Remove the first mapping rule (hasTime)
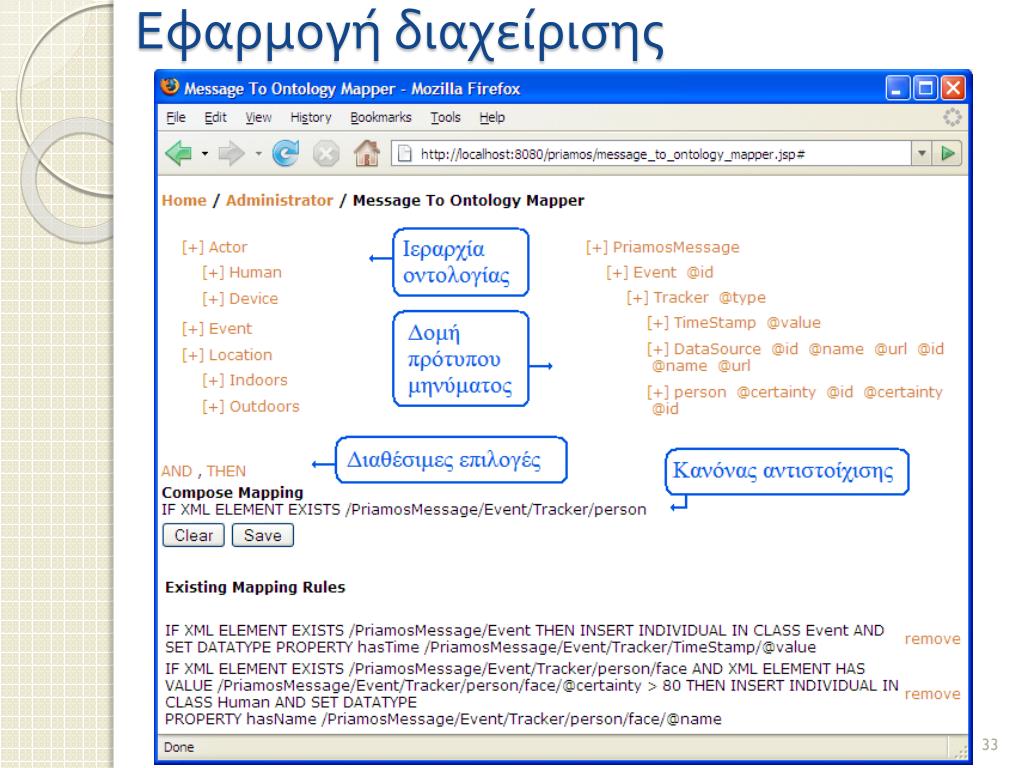This screenshot has height=768, width=1024. click(932, 639)
